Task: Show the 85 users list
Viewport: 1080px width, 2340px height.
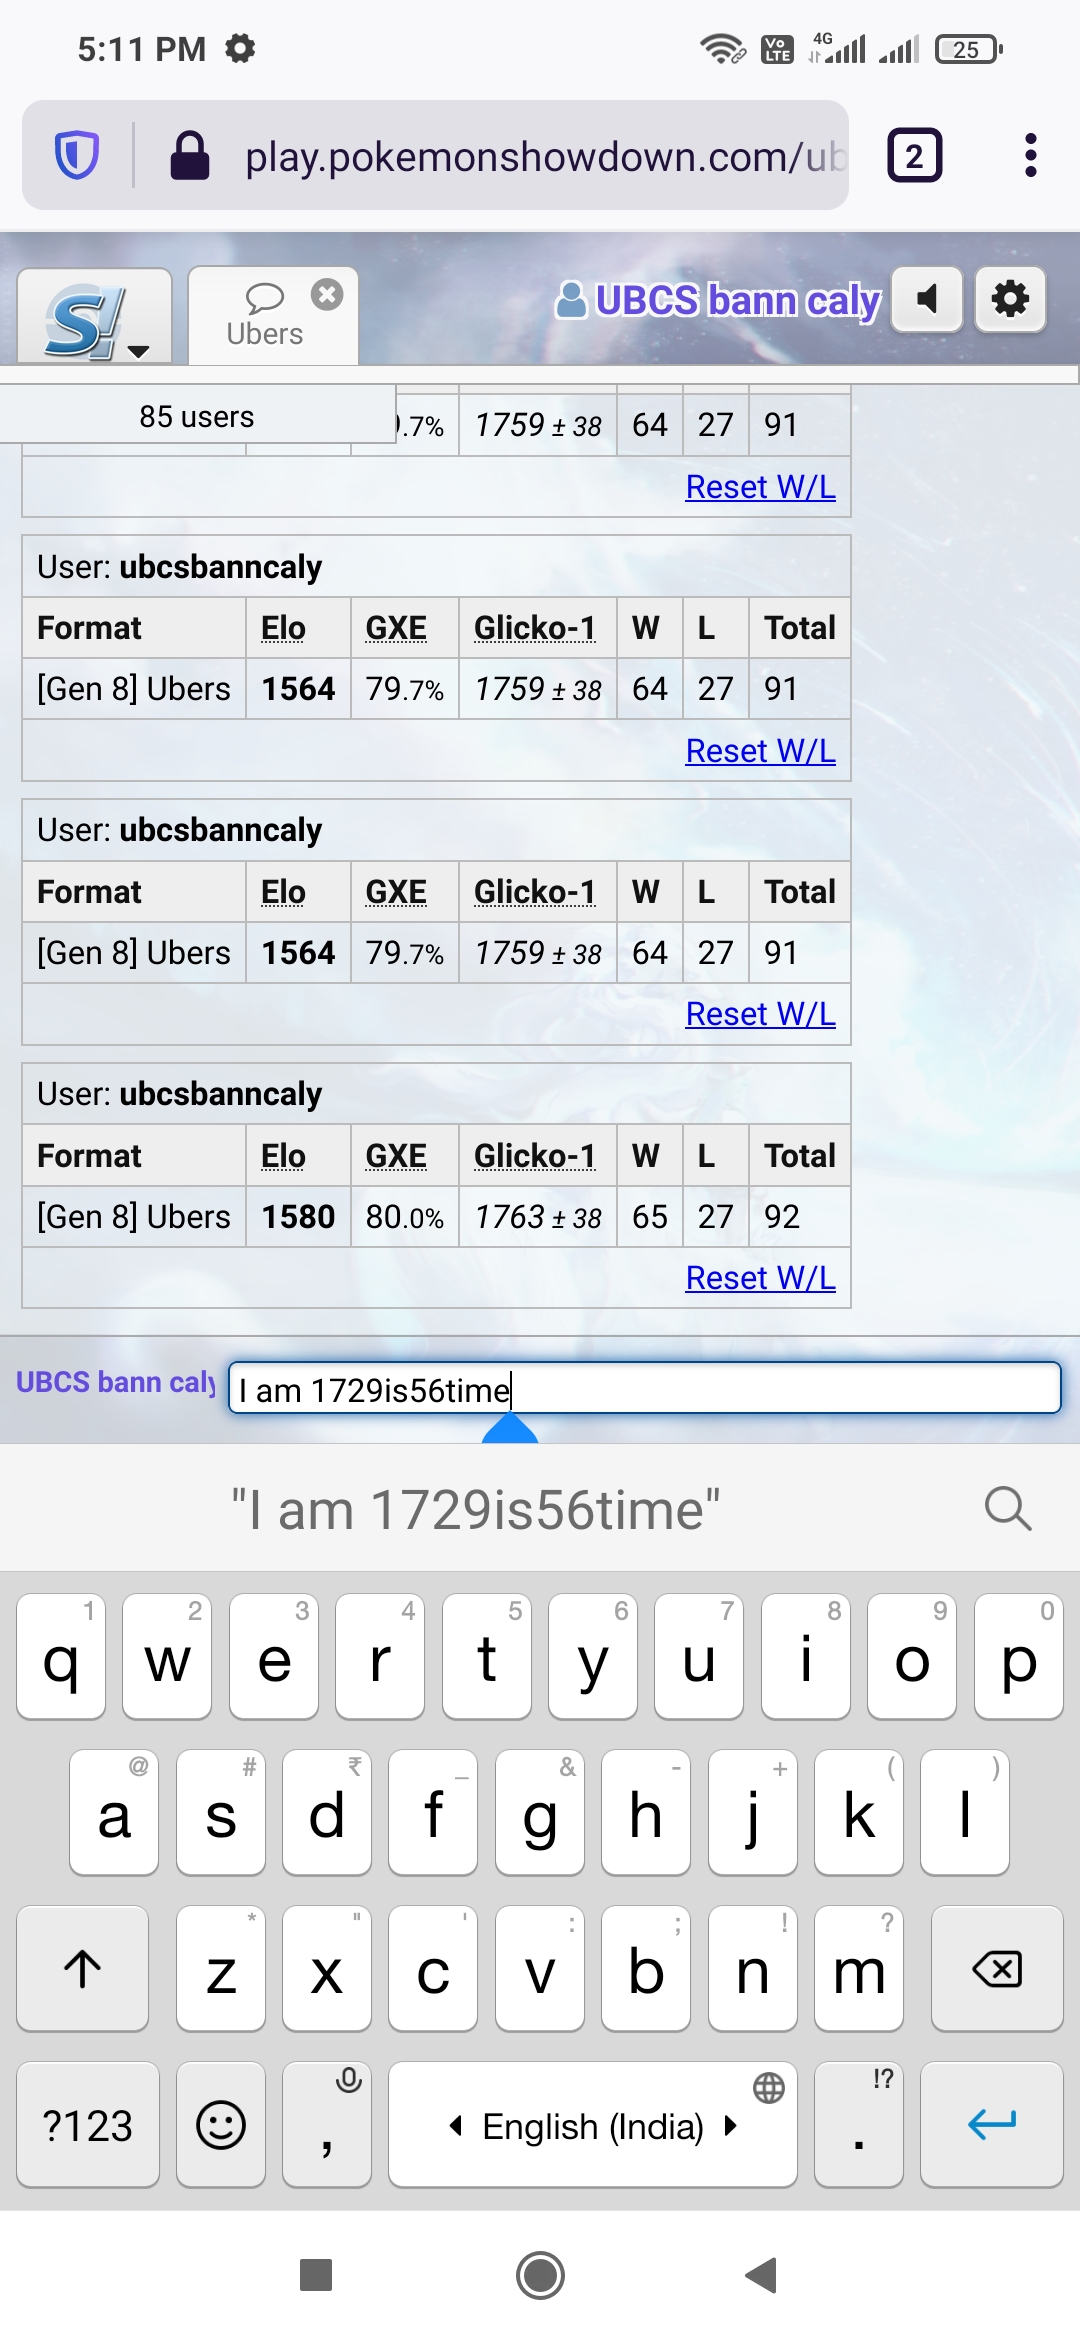Action: click(197, 416)
